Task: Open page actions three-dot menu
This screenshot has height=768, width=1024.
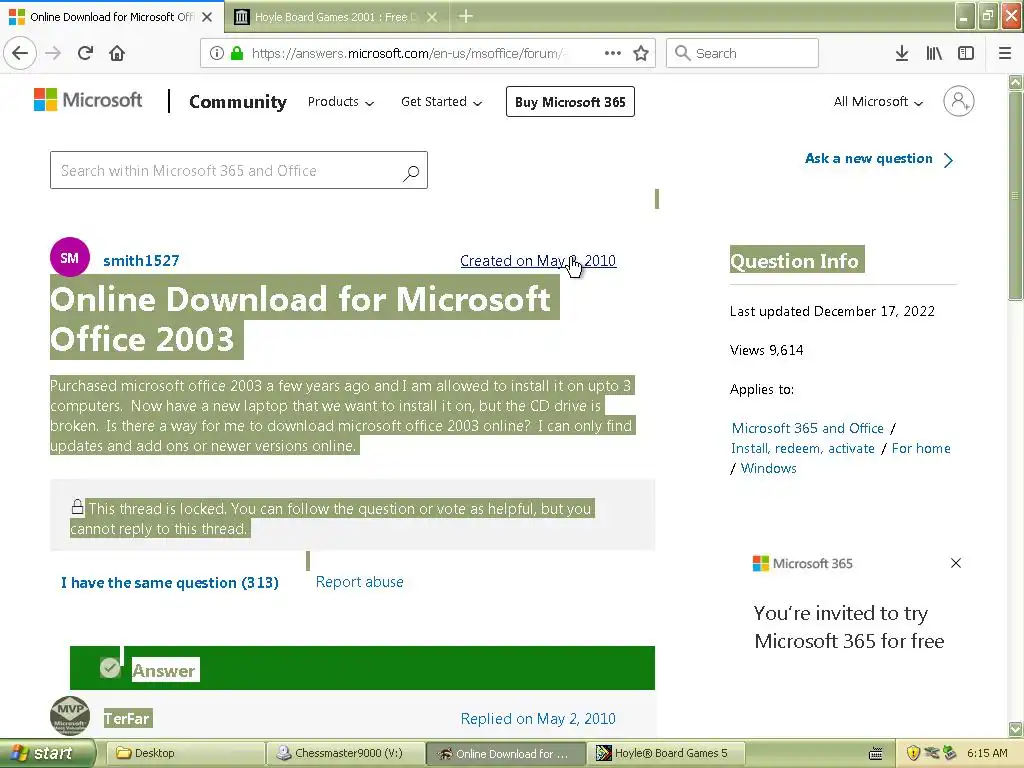Action: point(613,53)
